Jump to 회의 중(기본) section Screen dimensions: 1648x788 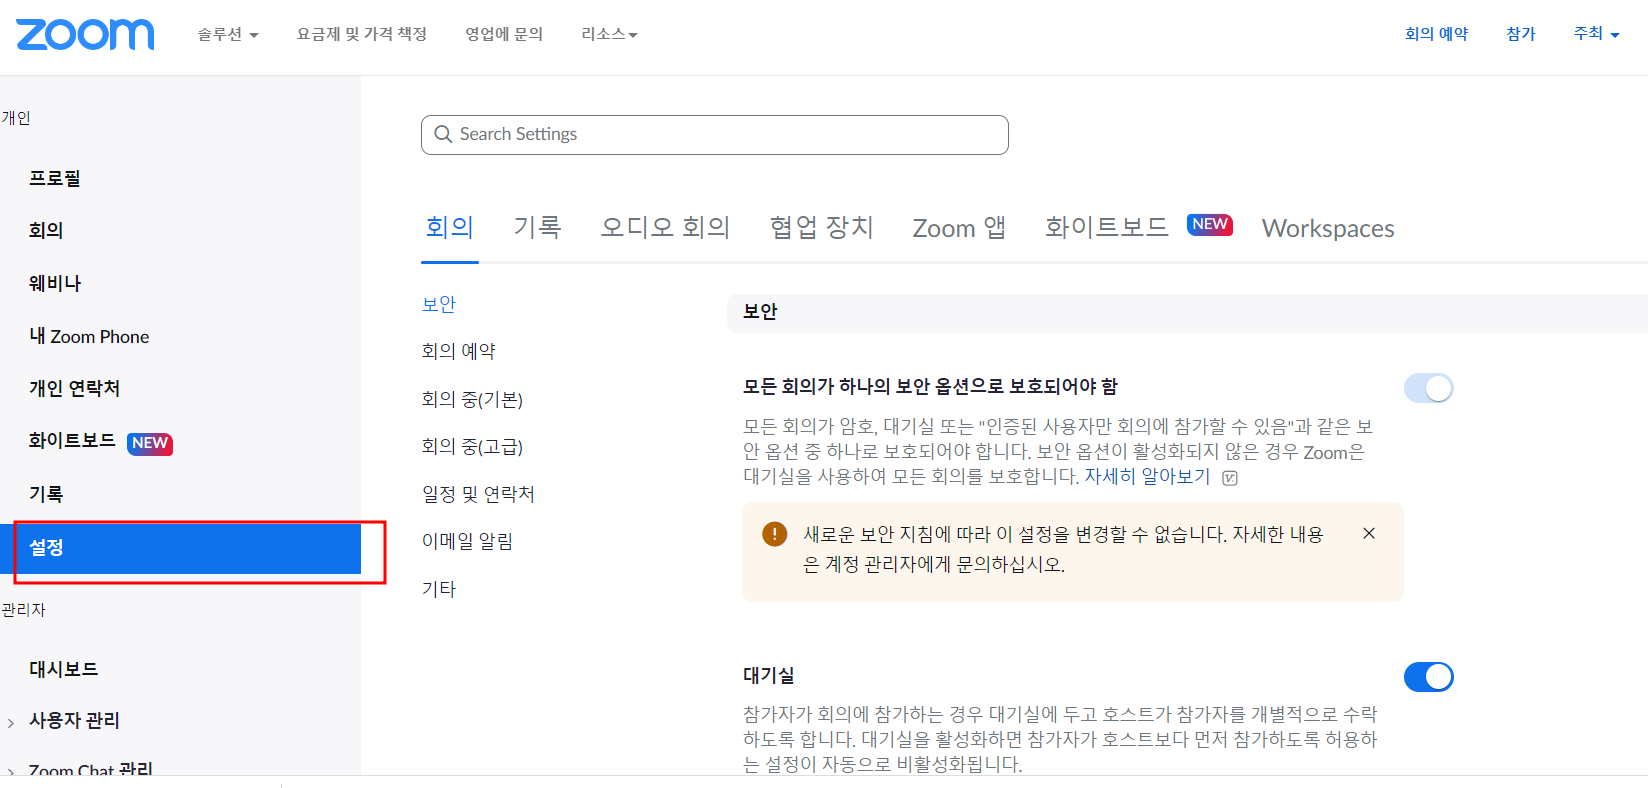click(x=472, y=399)
